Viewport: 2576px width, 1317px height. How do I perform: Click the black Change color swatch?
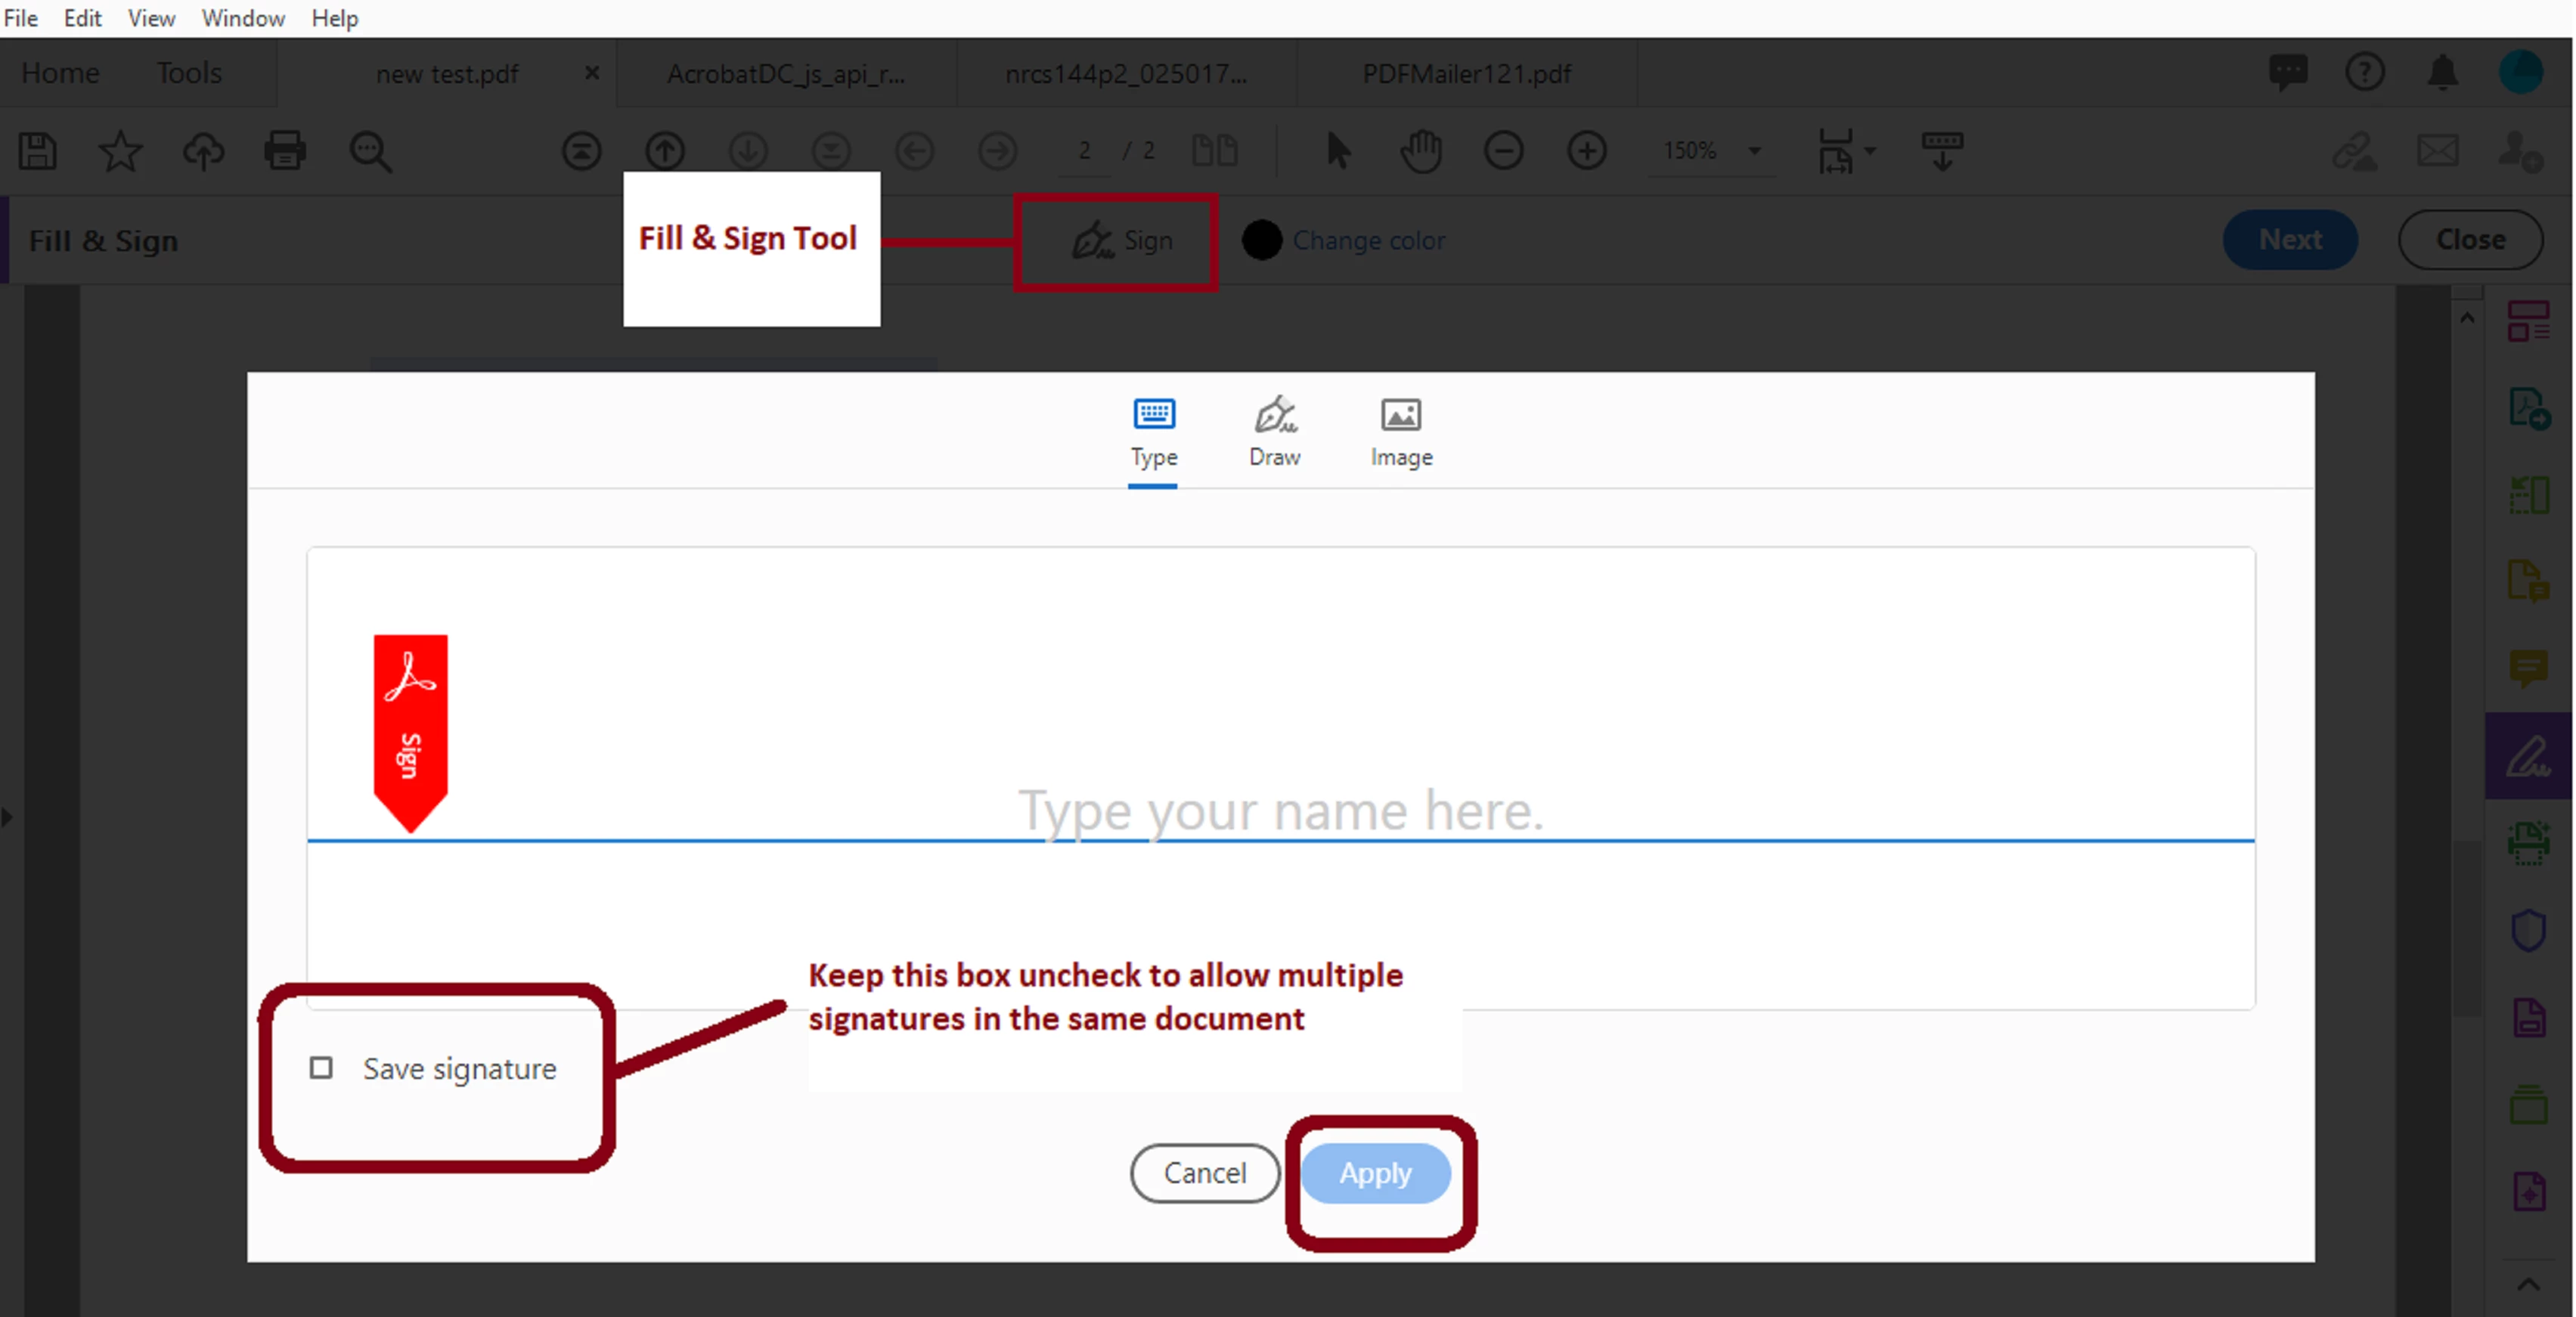[1262, 241]
